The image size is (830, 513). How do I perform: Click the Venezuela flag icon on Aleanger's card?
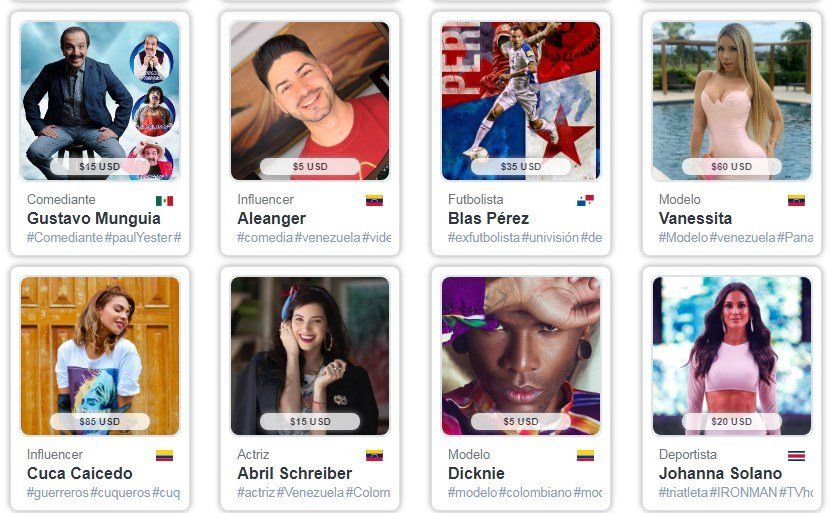[374, 201]
